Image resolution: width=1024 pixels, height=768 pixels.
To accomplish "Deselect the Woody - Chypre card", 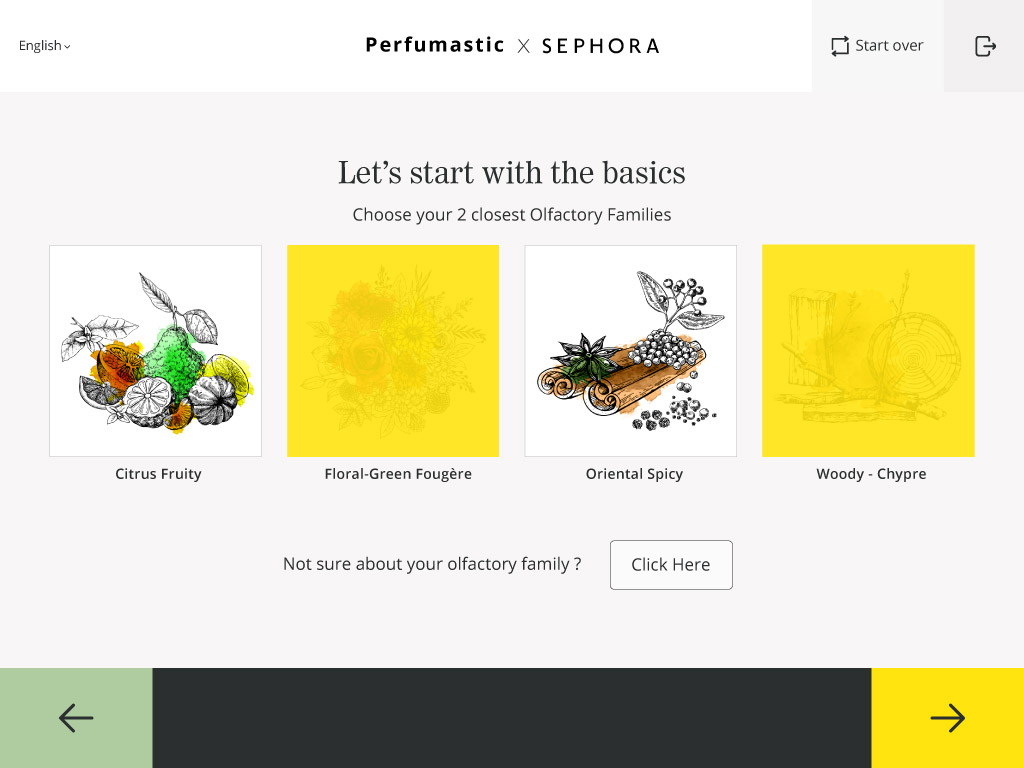I will [868, 351].
